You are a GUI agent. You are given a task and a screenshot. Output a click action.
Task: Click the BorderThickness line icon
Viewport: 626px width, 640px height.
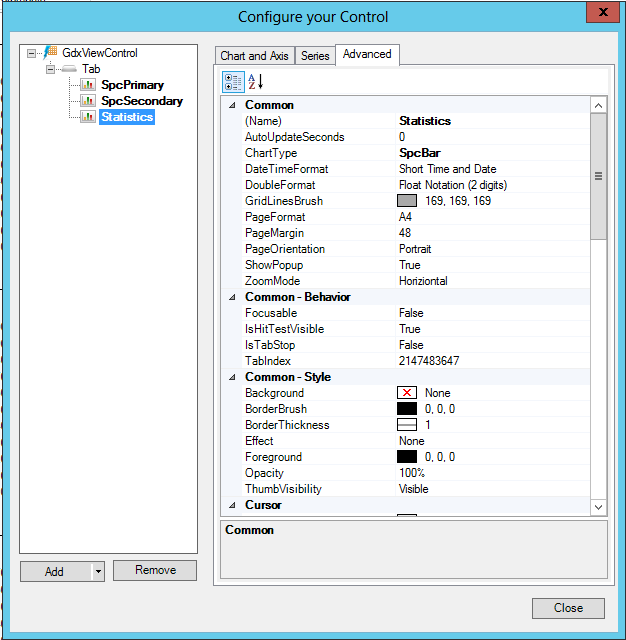coord(407,425)
